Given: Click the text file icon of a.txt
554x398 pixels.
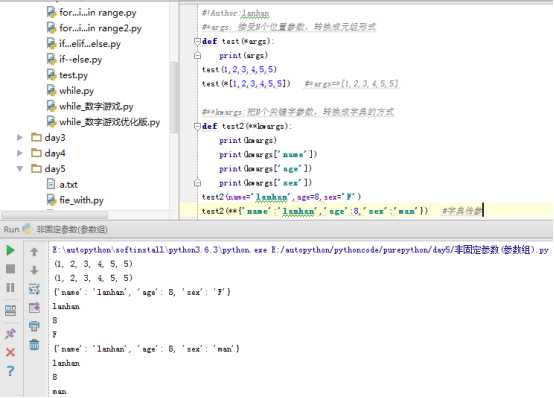Looking at the screenshot, I should (51, 184).
